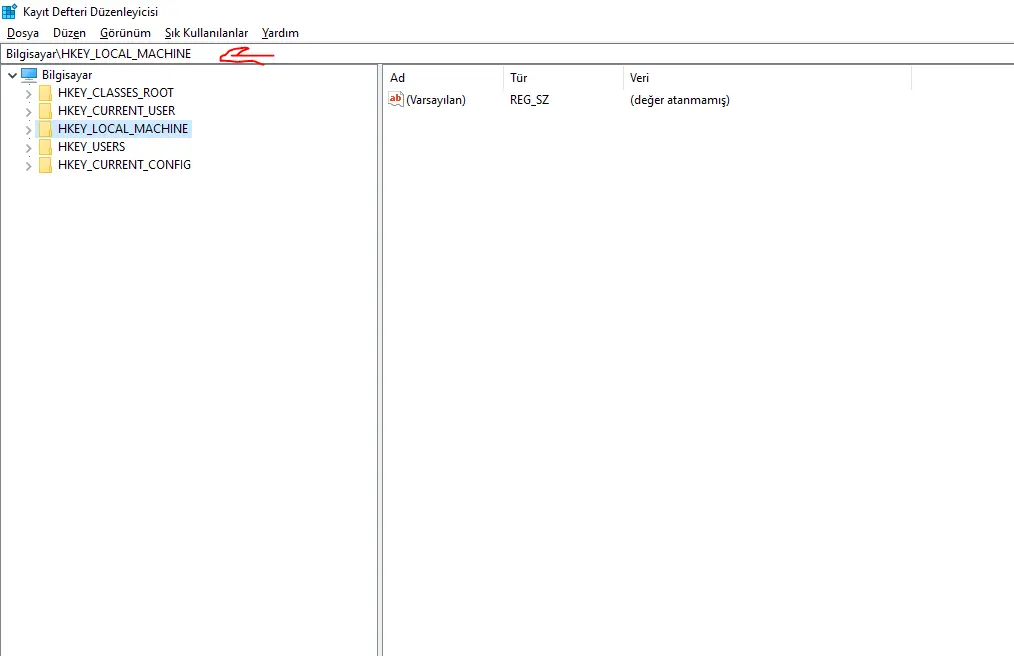This screenshot has height=656, width=1014.
Task: Select the HKEY_USERS tree label
Action: point(91,147)
